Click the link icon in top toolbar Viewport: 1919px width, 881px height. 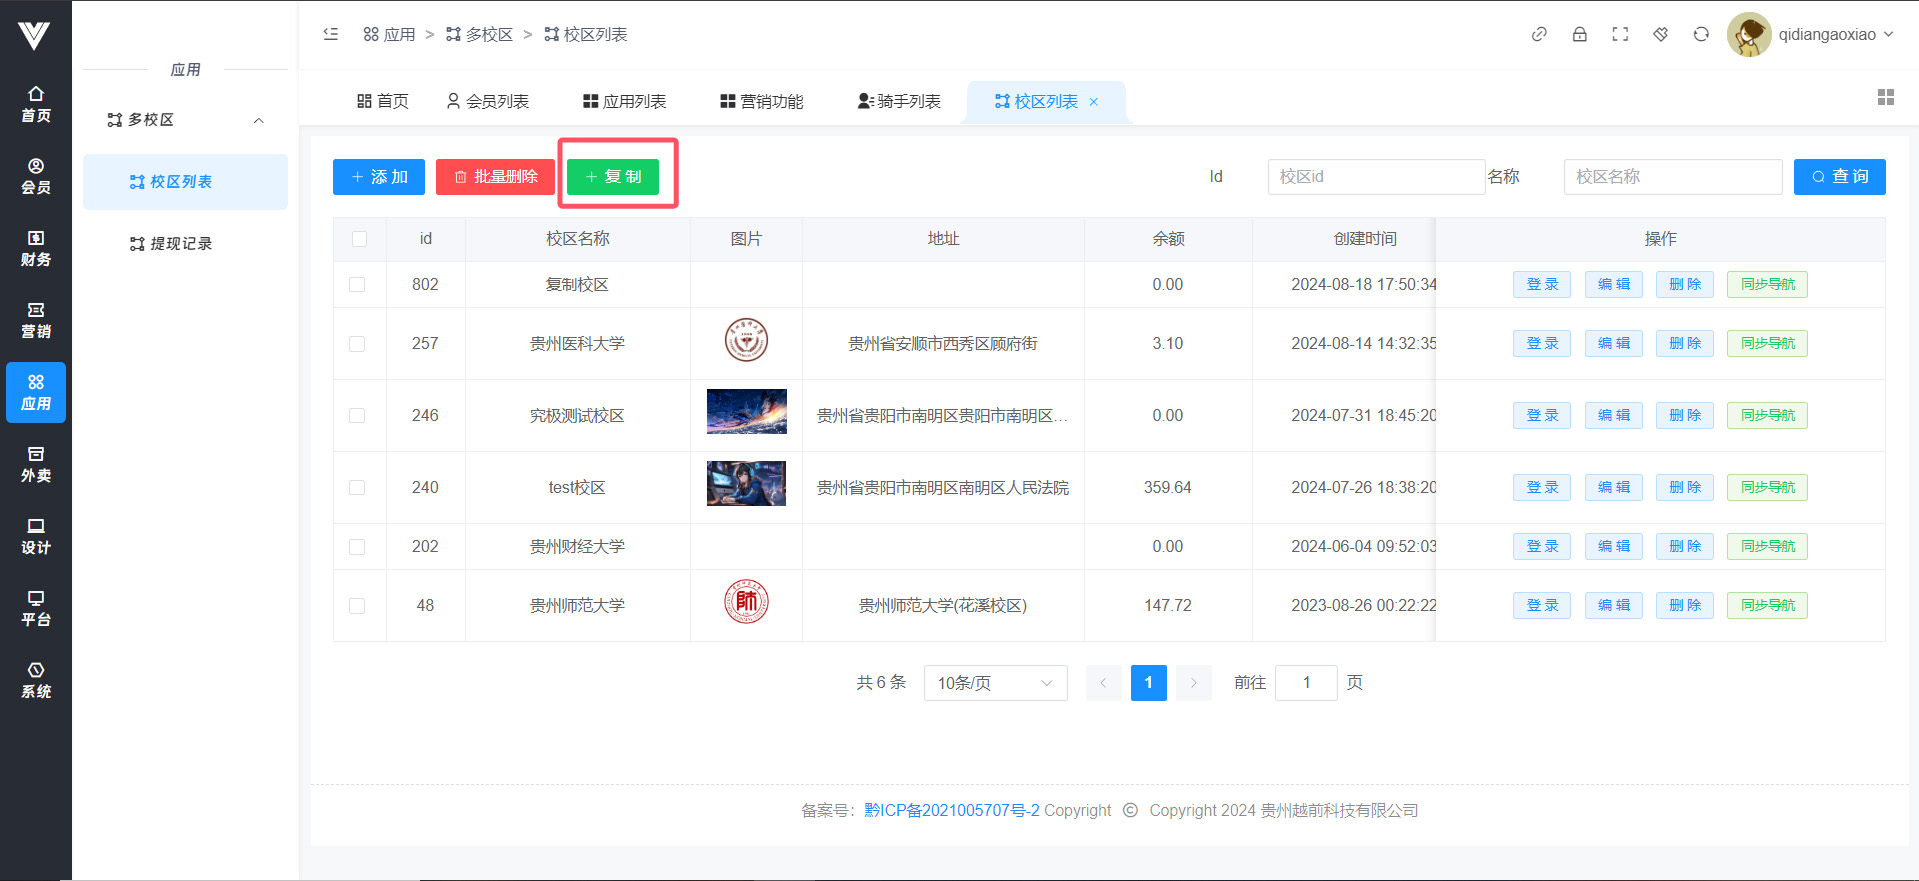pos(1539,34)
